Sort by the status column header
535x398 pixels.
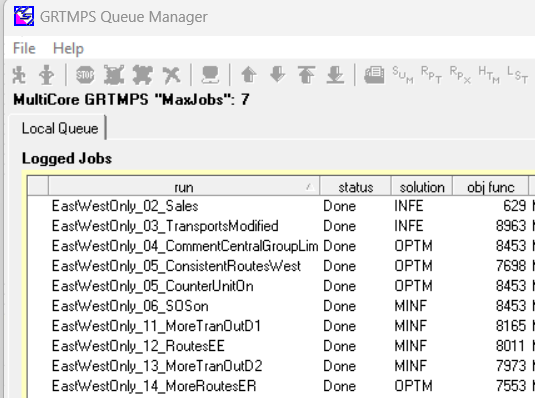point(356,187)
